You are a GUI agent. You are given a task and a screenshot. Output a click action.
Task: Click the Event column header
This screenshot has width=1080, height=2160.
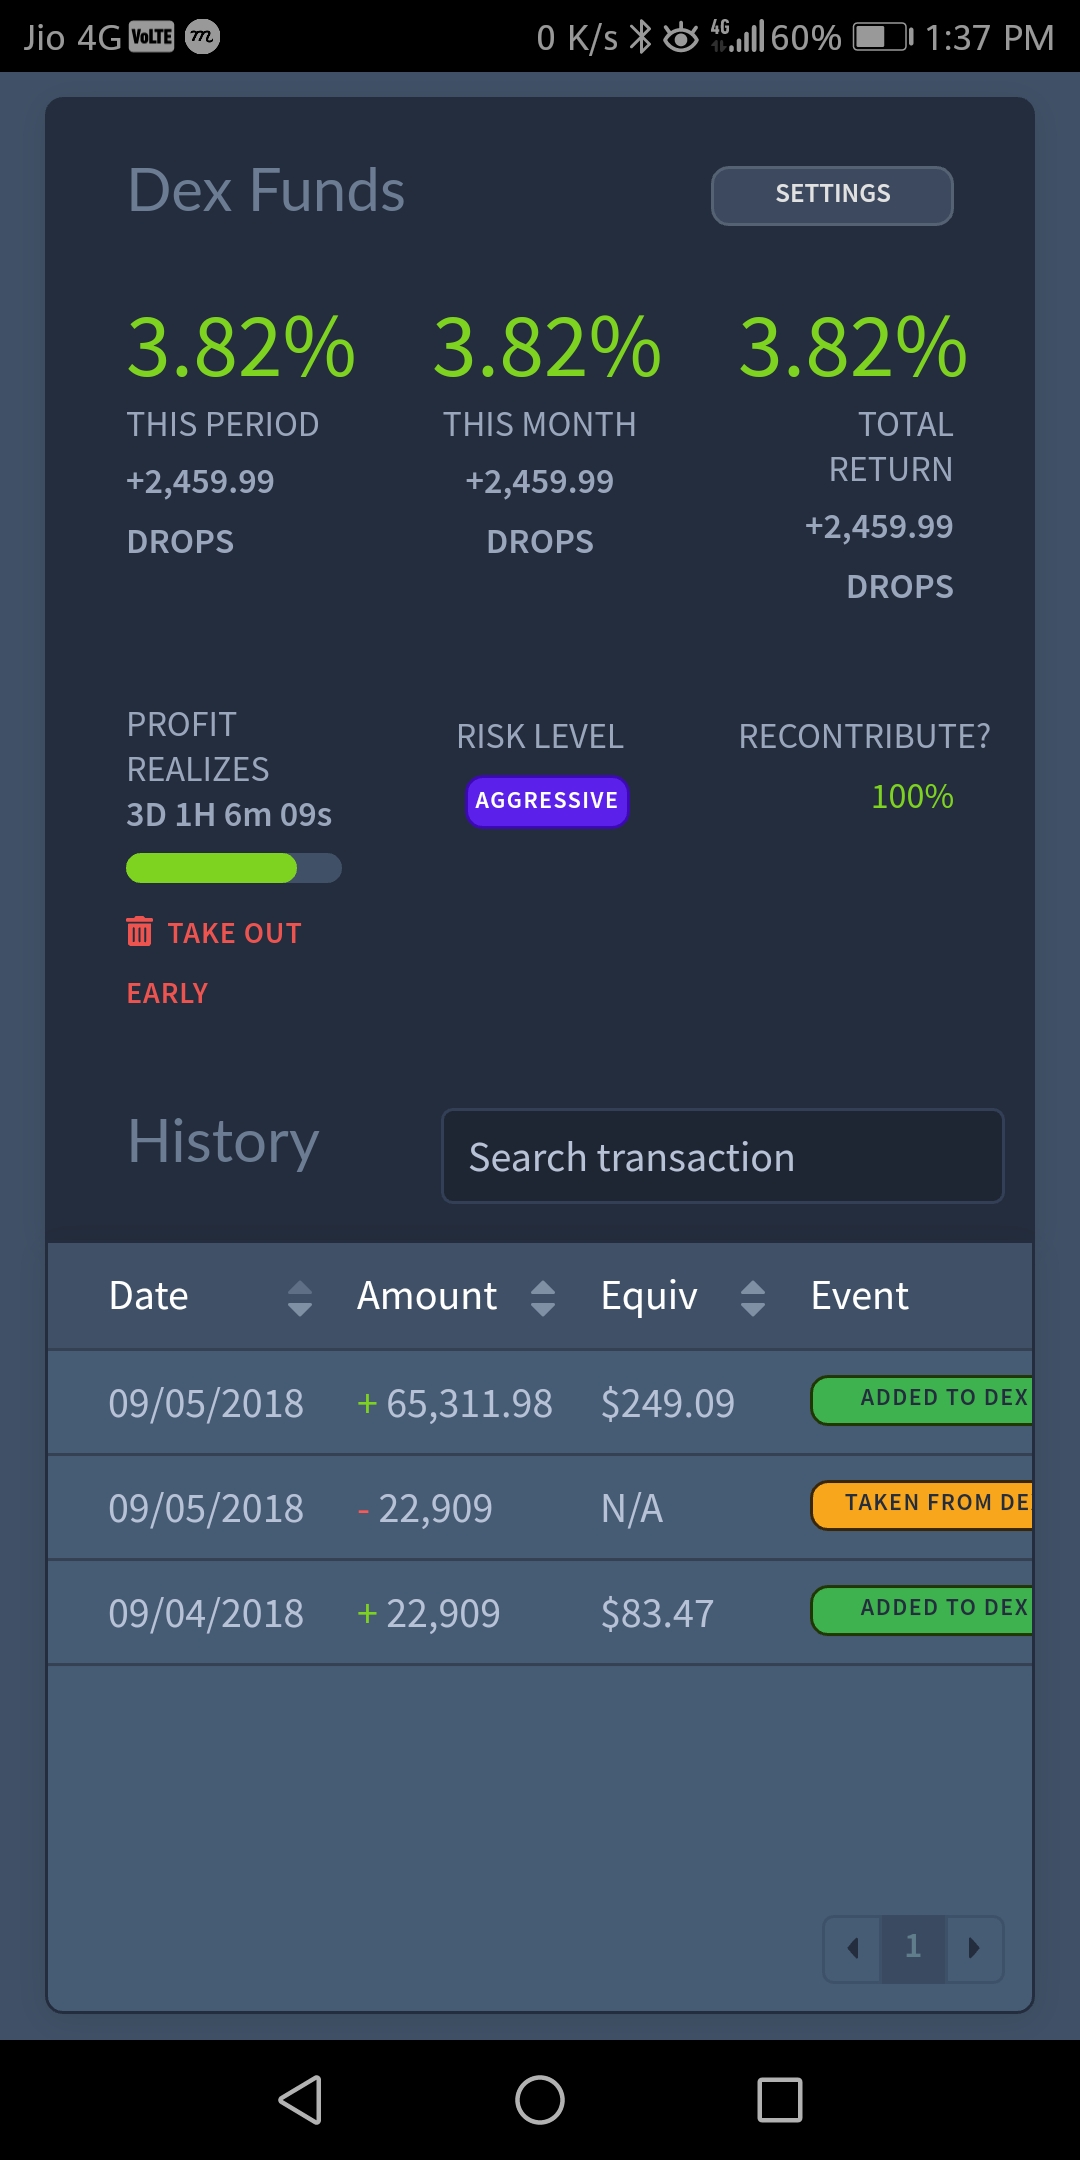pos(859,1296)
